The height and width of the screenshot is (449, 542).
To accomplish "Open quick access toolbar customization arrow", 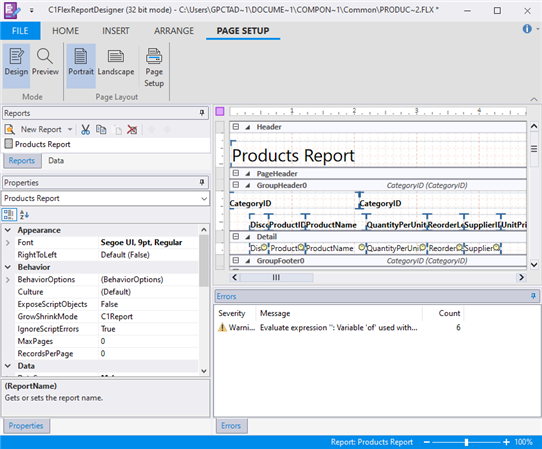I will point(31,10).
